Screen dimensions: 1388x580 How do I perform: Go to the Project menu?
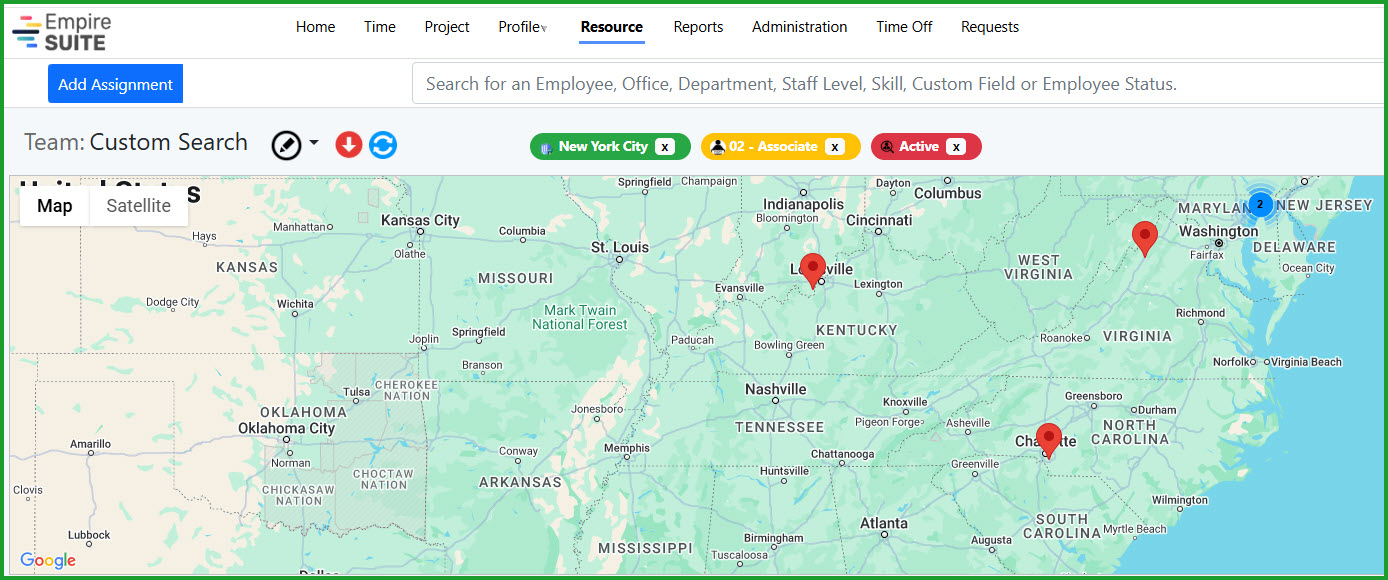(x=447, y=27)
